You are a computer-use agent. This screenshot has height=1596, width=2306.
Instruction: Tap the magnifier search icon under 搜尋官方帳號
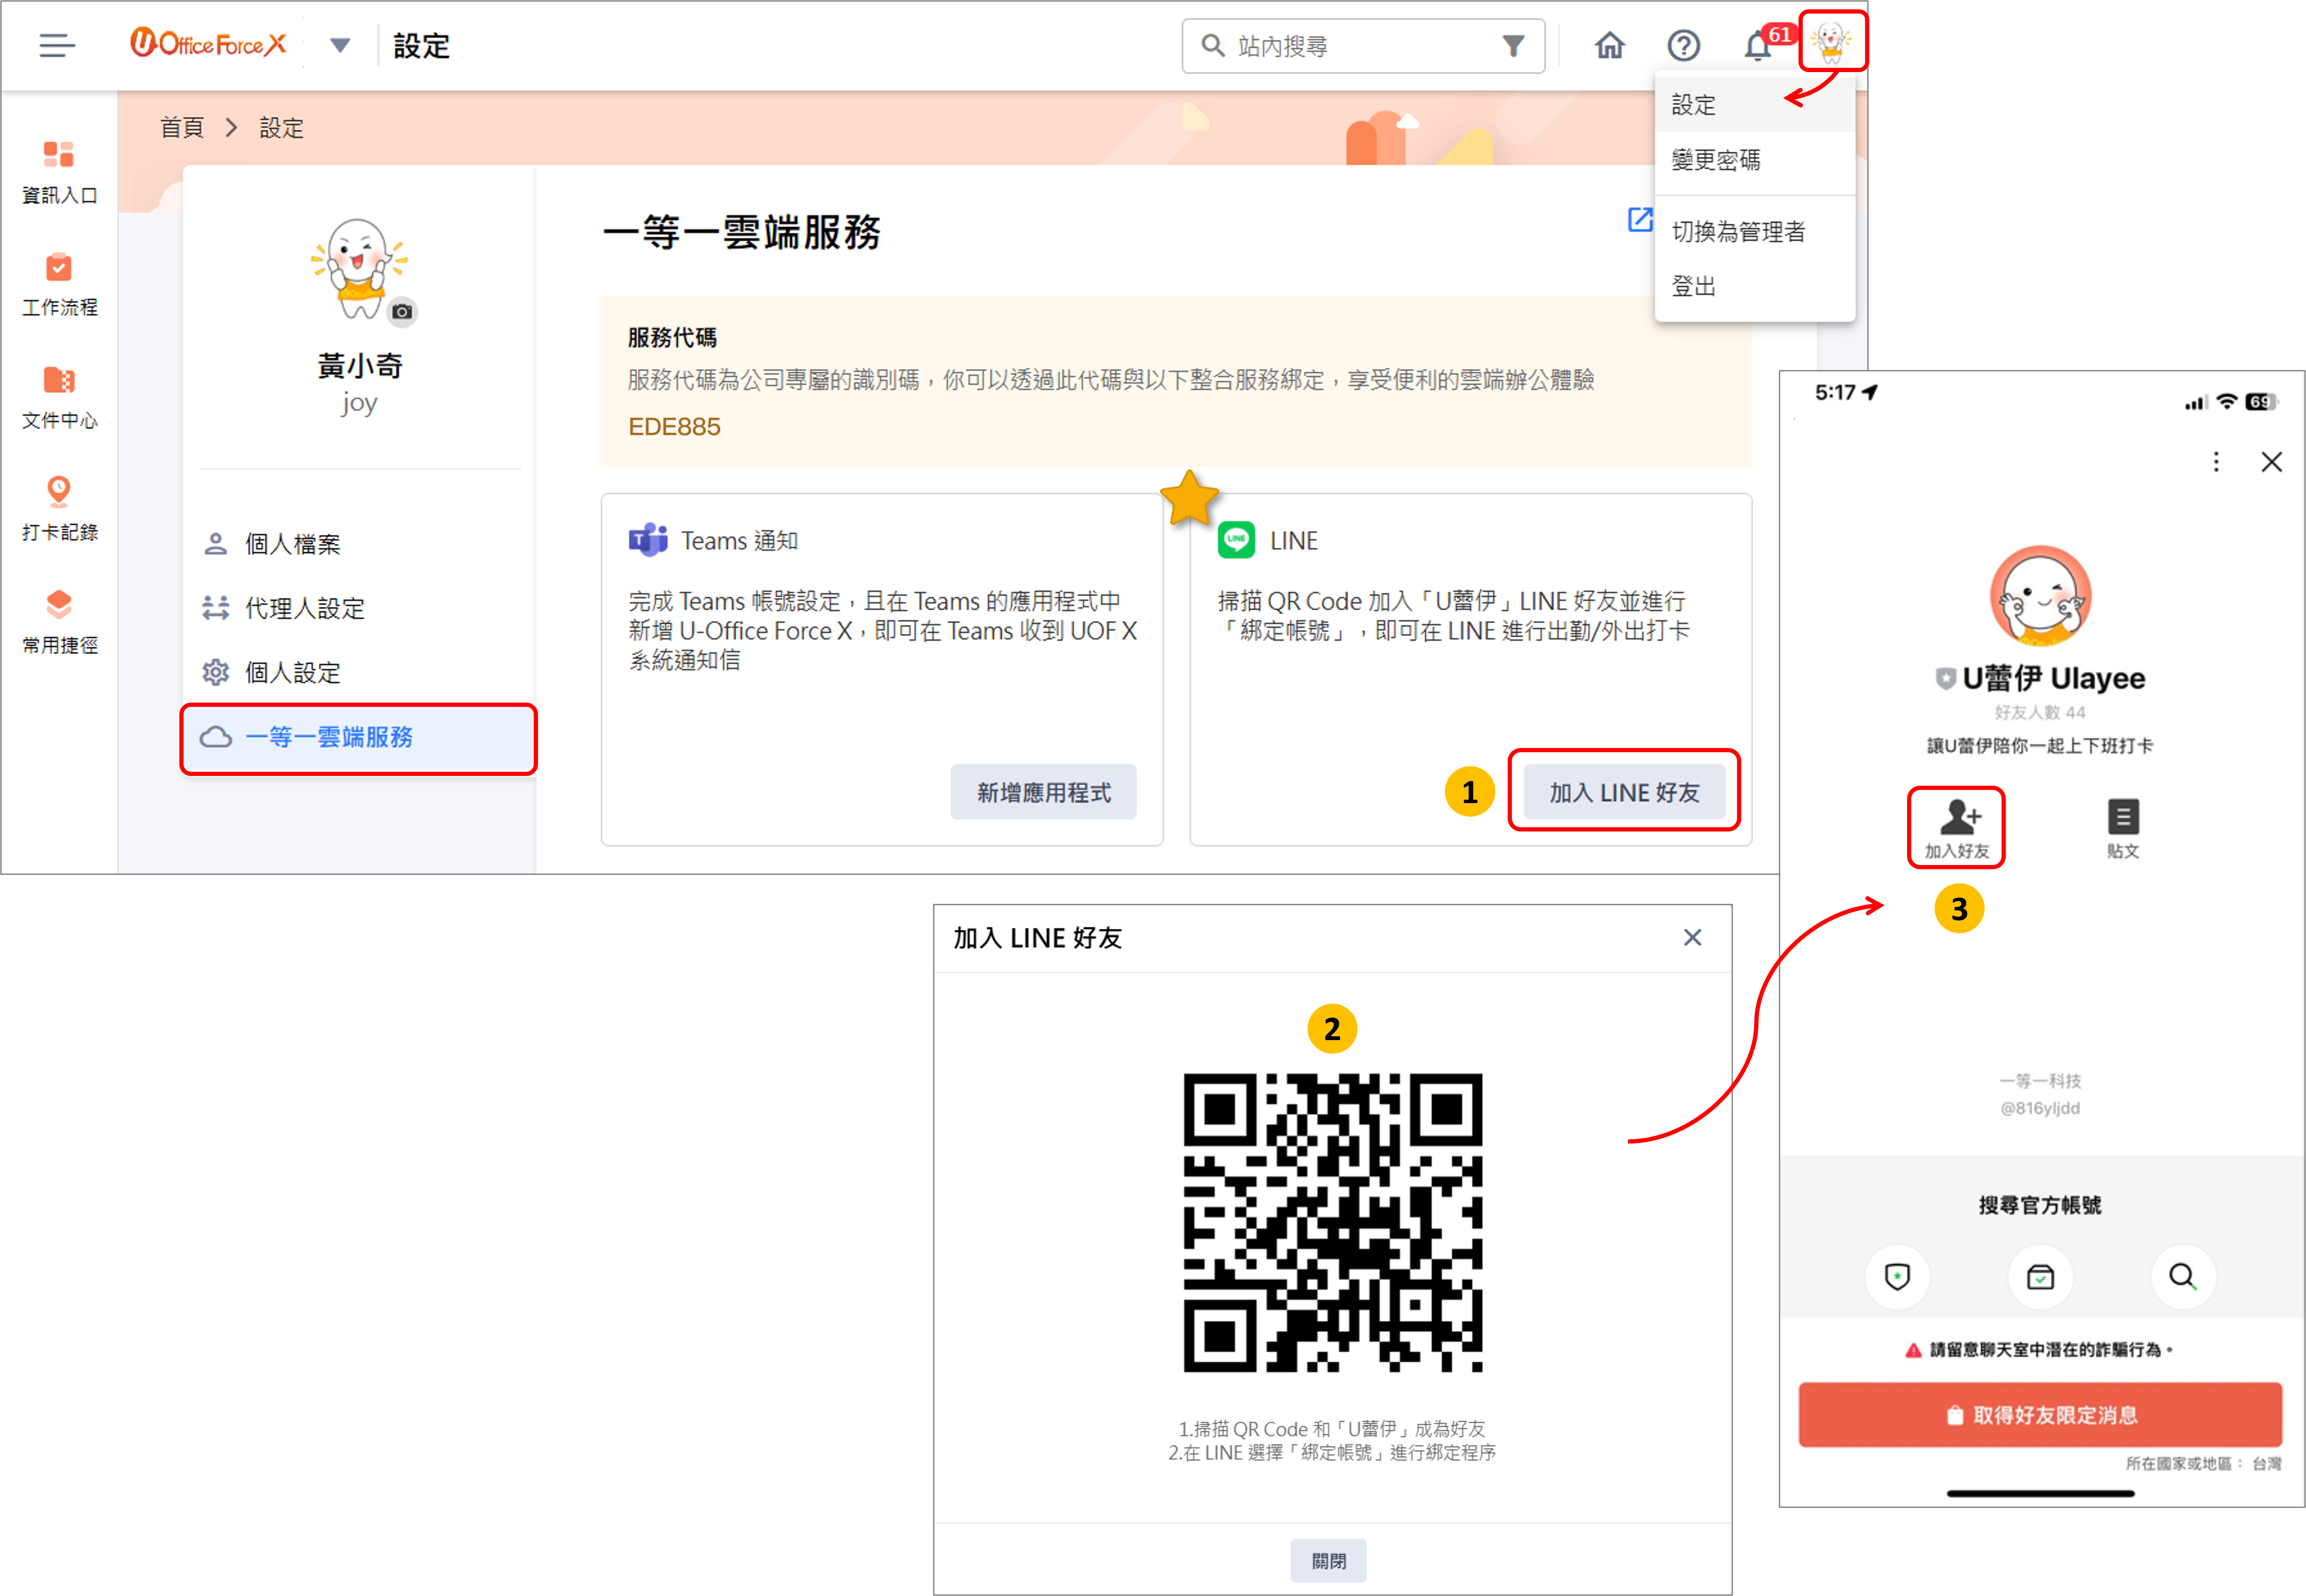pyautogui.click(x=2182, y=1277)
